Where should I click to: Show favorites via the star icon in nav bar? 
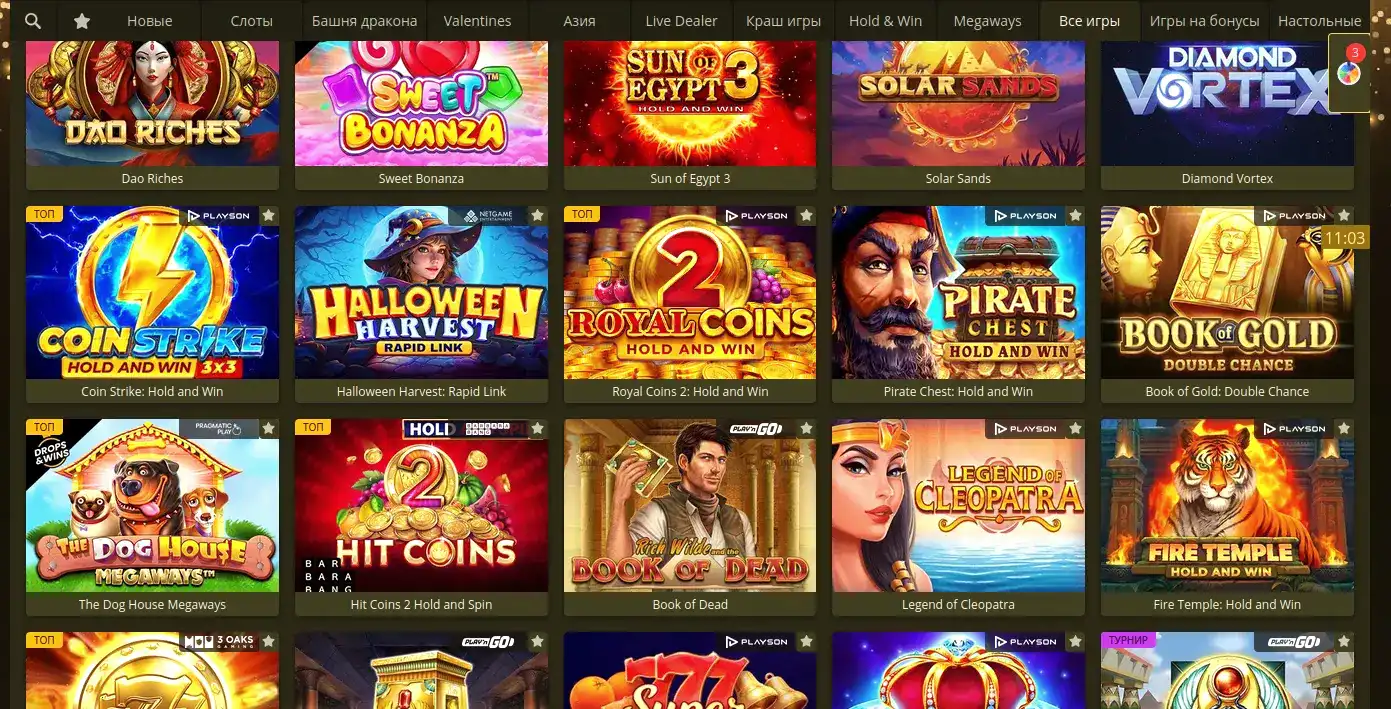click(x=82, y=21)
